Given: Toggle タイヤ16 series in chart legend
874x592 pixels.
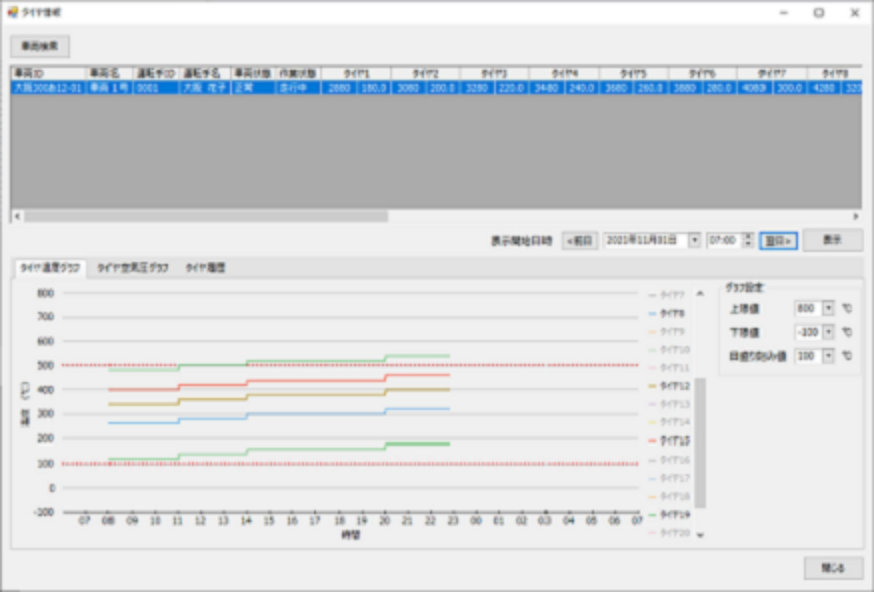Looking at the screenshot, I should click(x=669, y=460).
